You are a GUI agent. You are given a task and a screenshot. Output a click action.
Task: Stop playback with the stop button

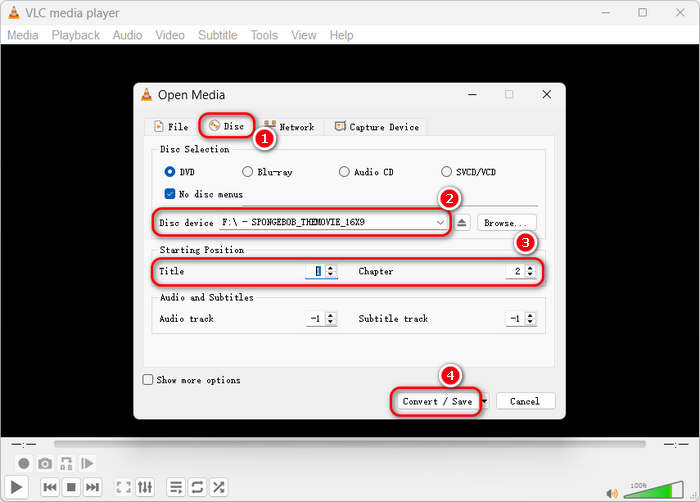(71, 487)
